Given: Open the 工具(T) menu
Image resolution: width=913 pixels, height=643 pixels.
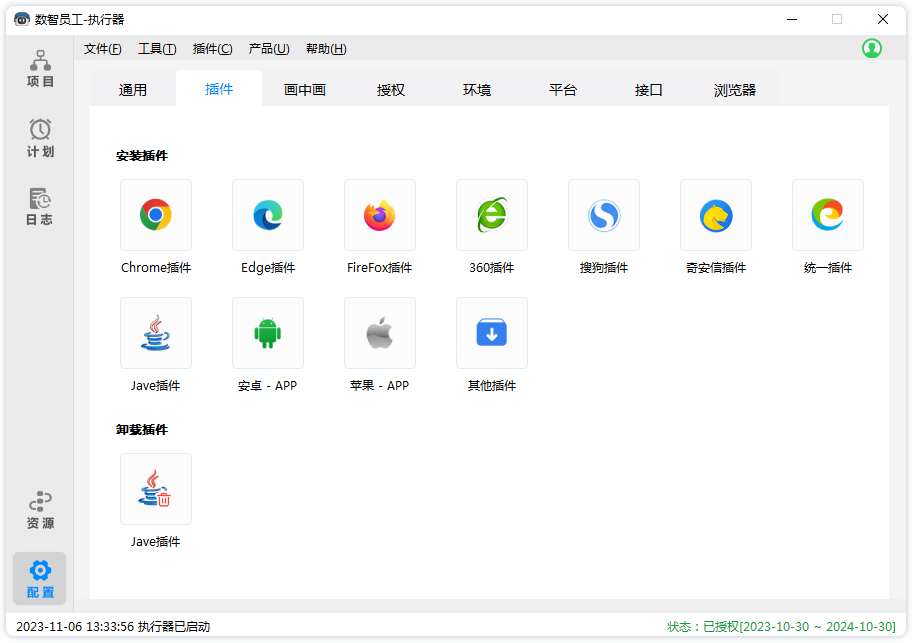Looking at the screenshot, I should point(157,49).
